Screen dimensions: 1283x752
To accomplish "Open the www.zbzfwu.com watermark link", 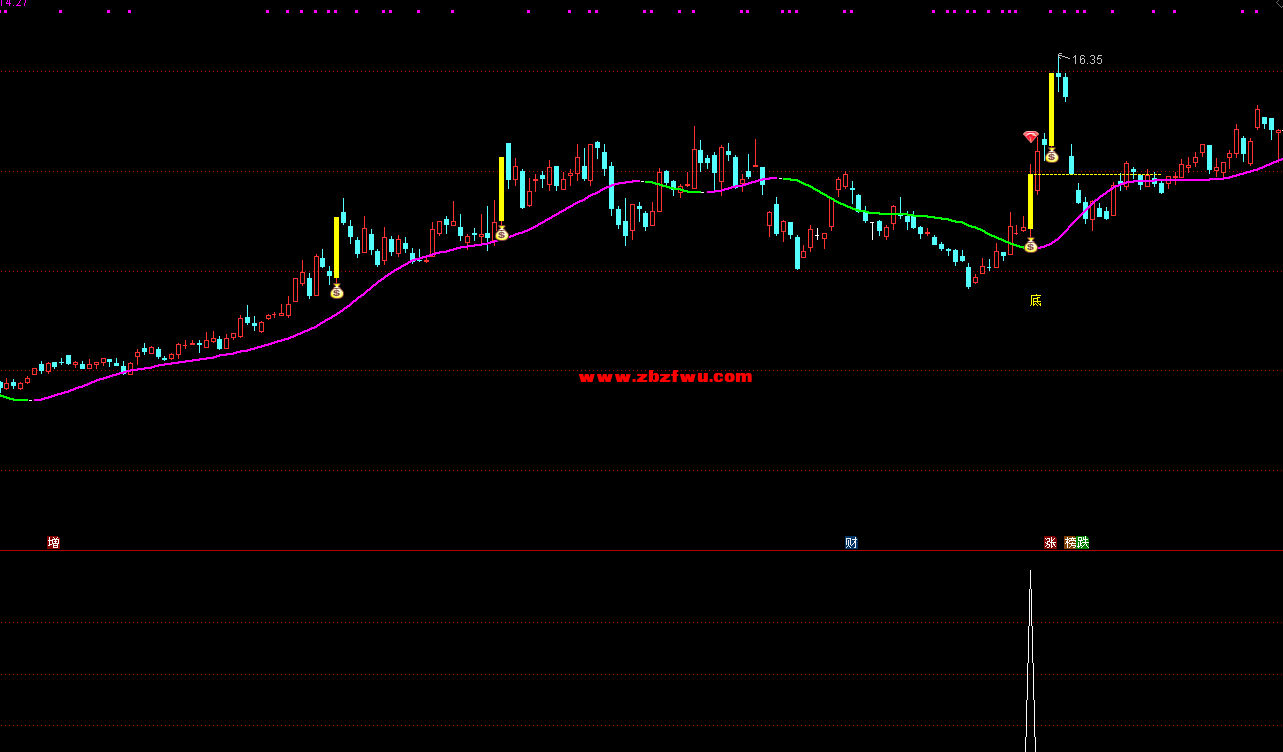I will (665, 377).
